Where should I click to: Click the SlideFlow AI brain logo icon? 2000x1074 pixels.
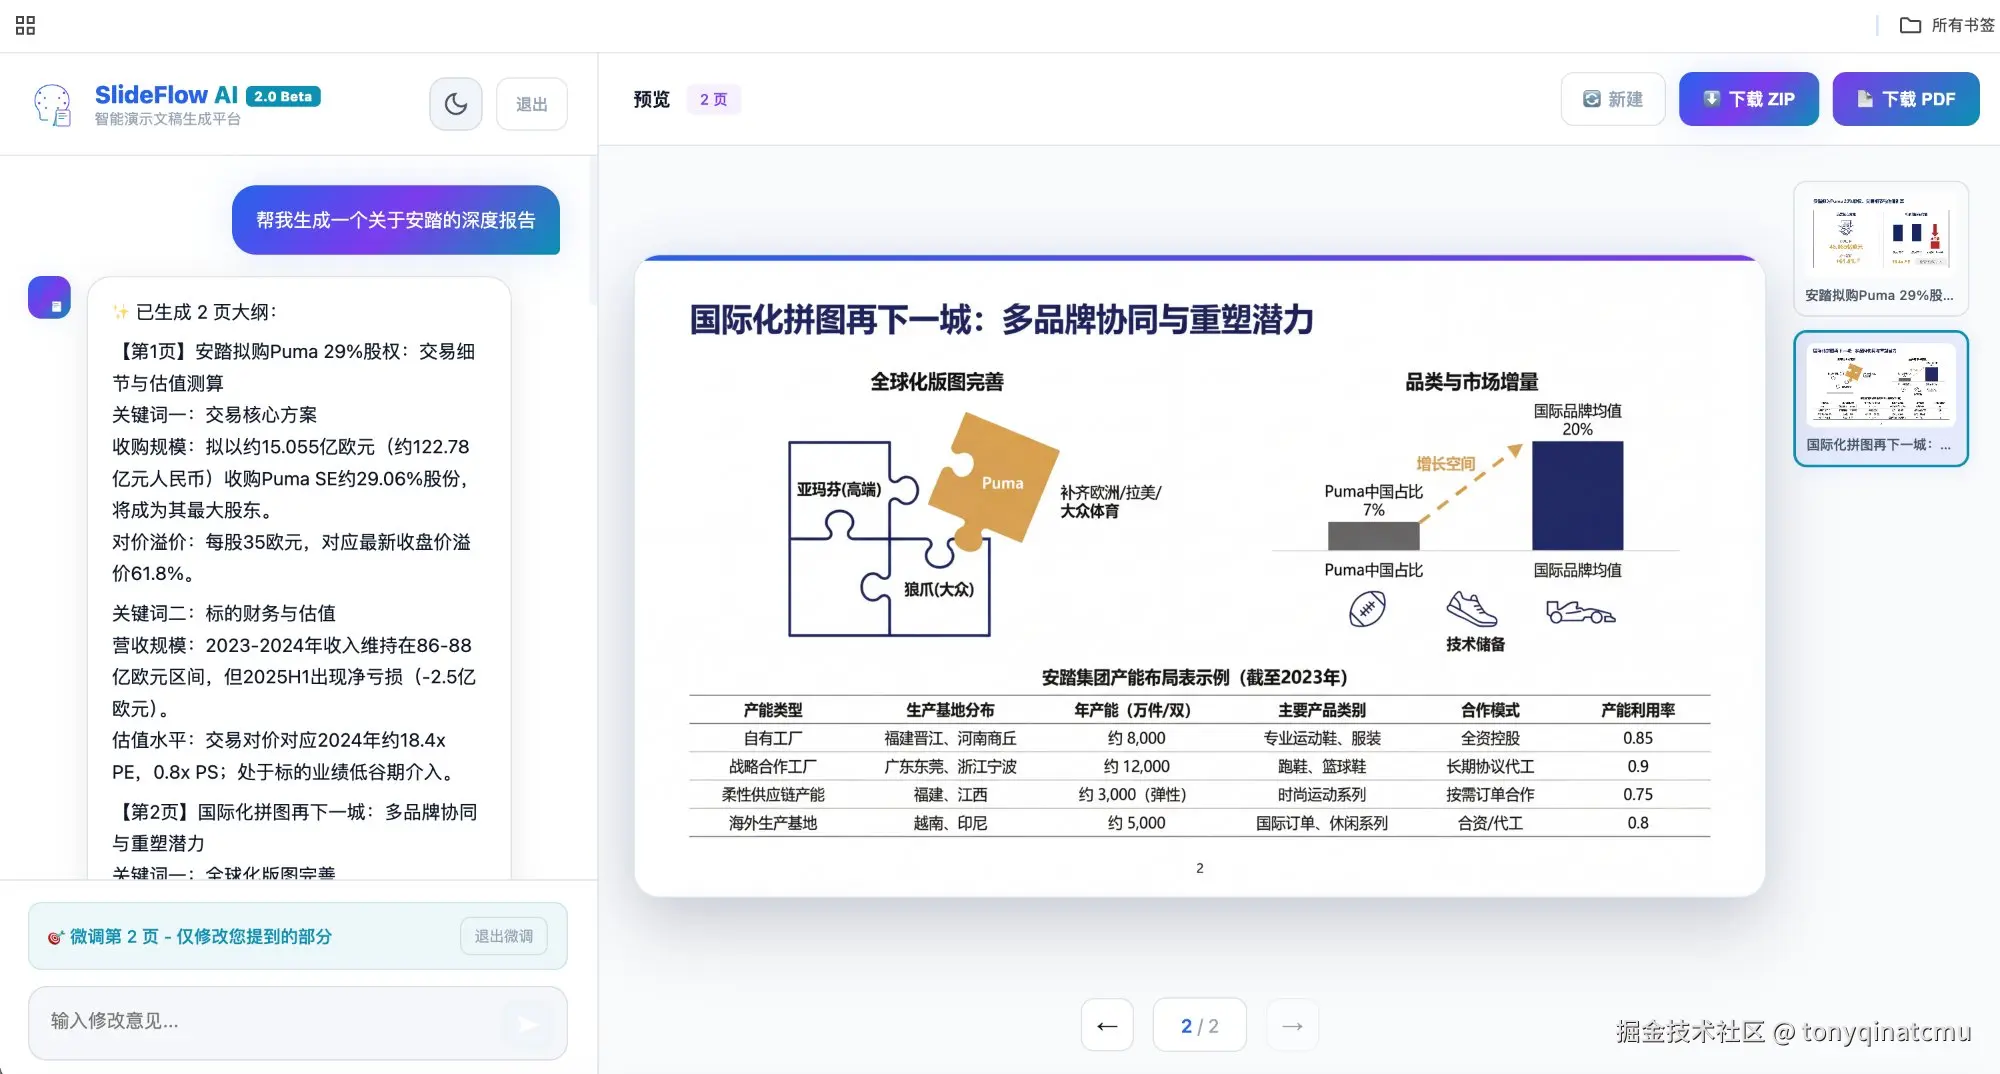52,104
